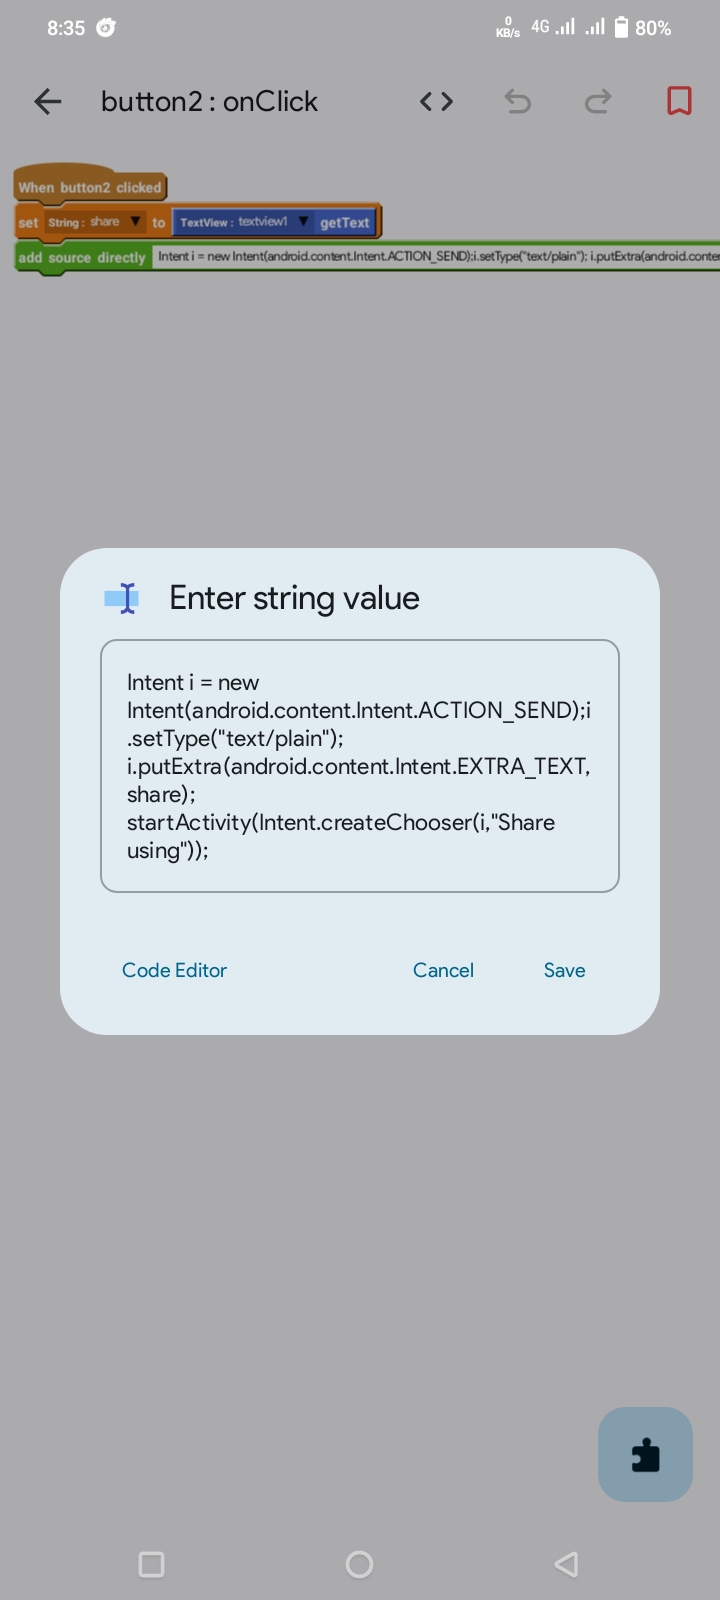This screenshot has height=1600, width=720.
Task: Click the undo arrow icon
Action: pyautogui.click(x=517, y=101)
